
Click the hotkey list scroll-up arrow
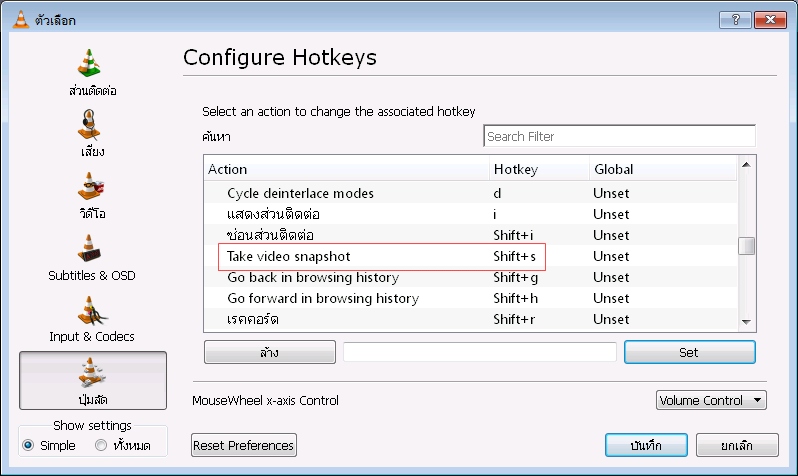746,164
